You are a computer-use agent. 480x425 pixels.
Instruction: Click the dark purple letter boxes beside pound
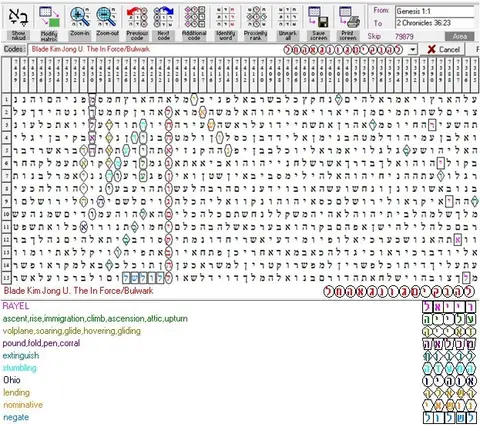449,344
